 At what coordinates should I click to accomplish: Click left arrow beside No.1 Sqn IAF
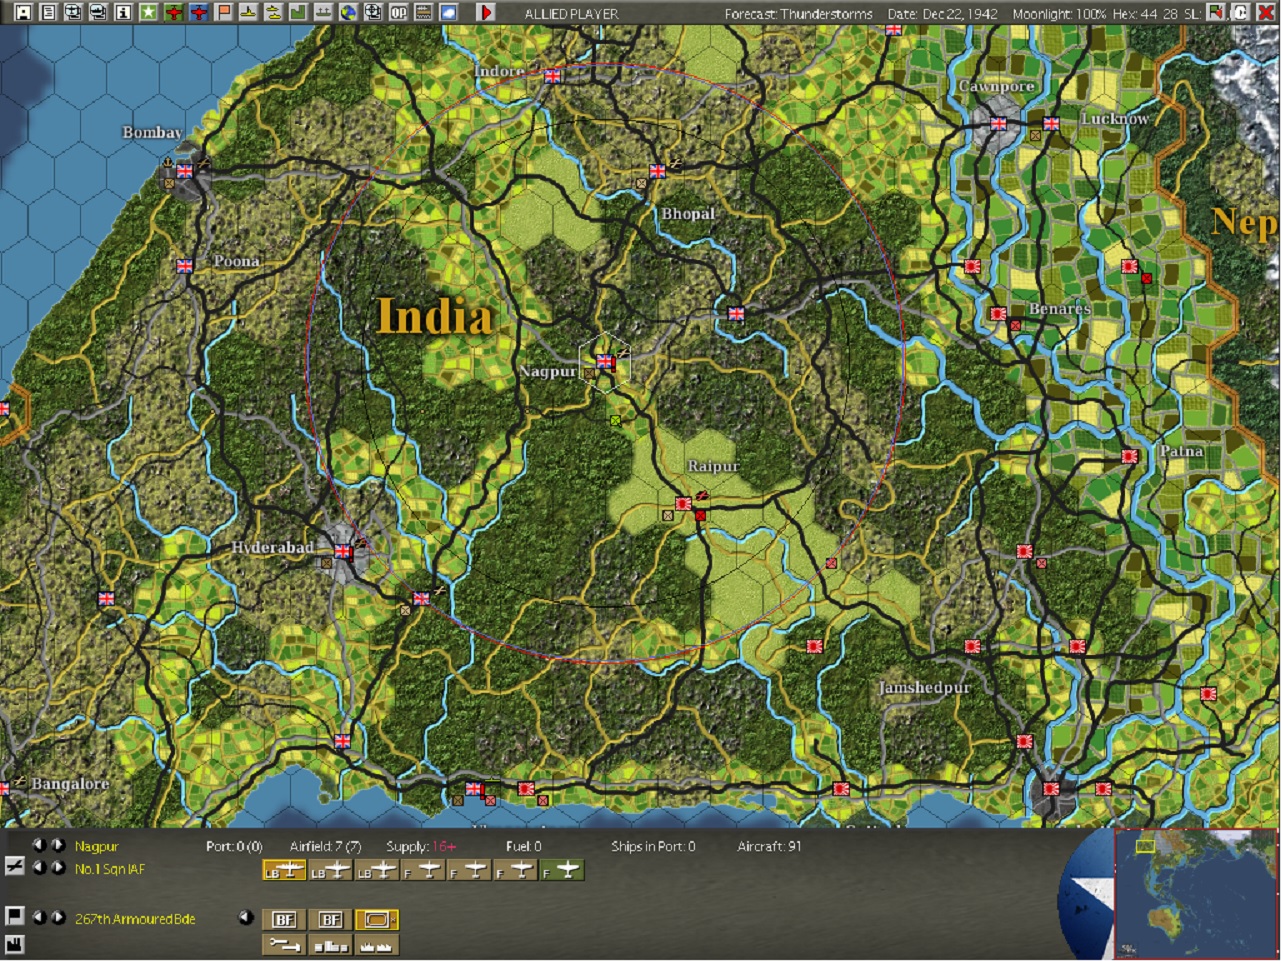[x=40, y=868]
